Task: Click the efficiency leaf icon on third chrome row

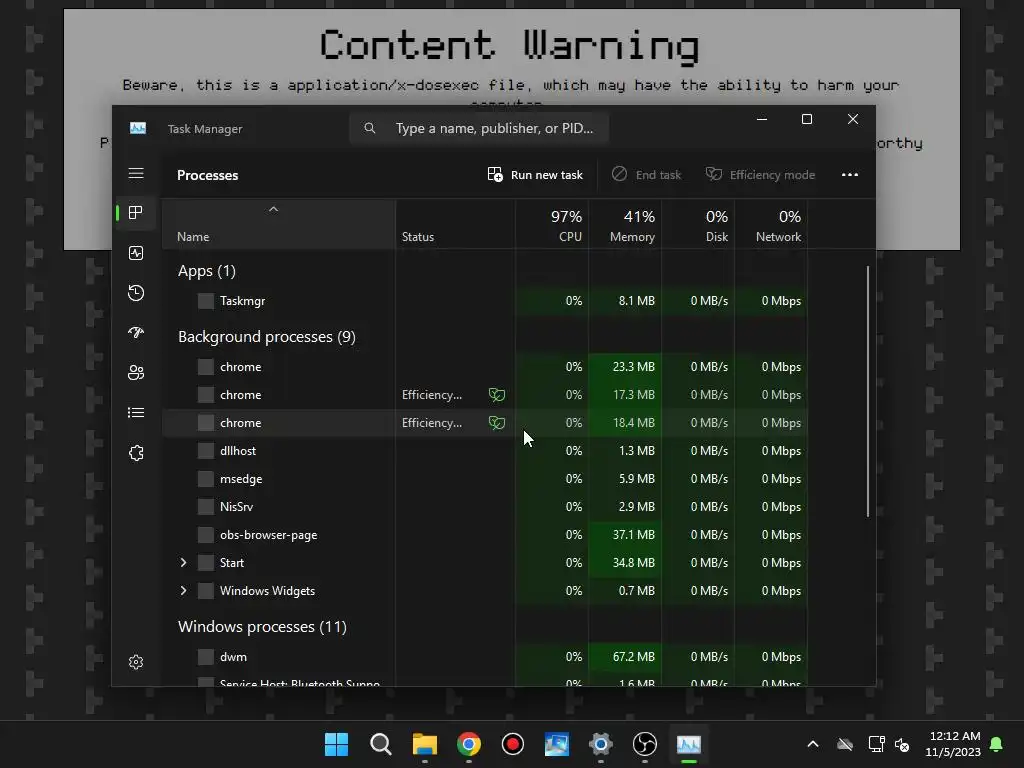Action: [x=497, y=423]
